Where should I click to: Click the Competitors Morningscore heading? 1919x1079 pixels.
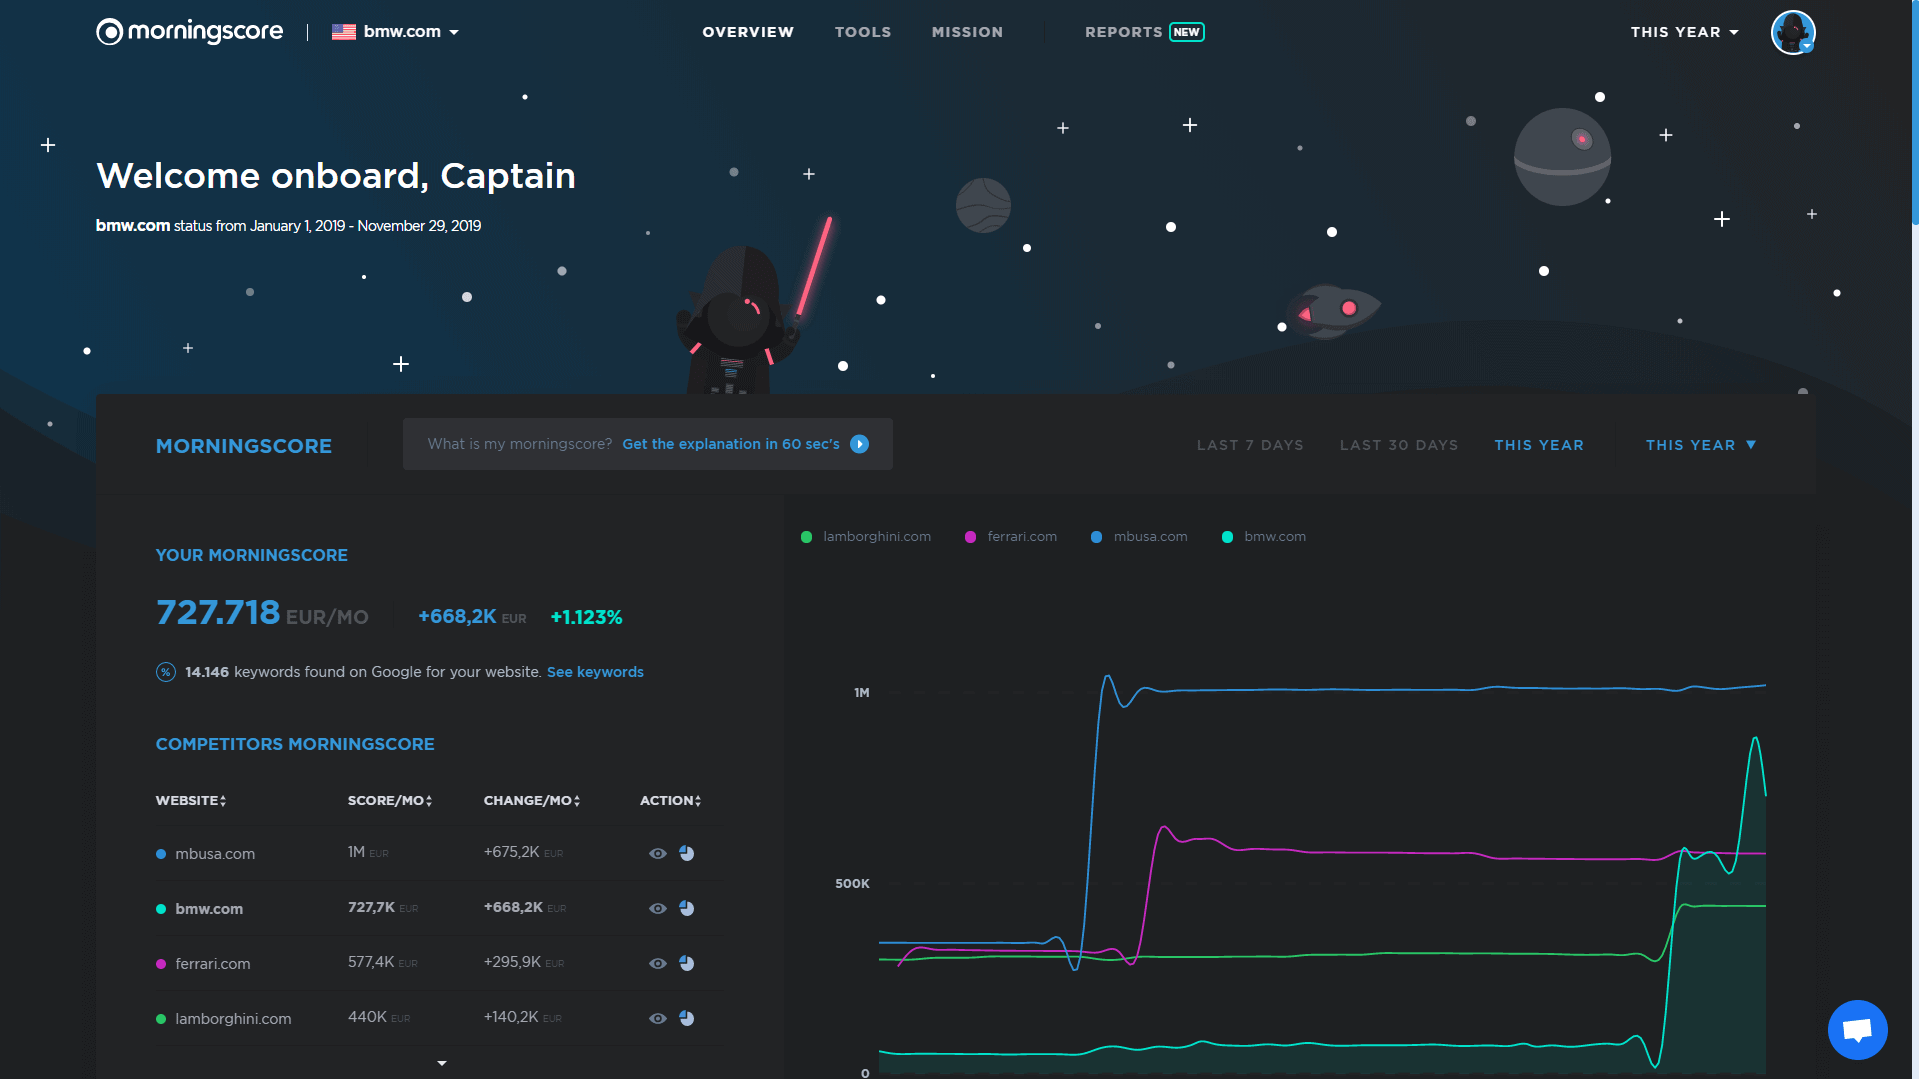295,744
